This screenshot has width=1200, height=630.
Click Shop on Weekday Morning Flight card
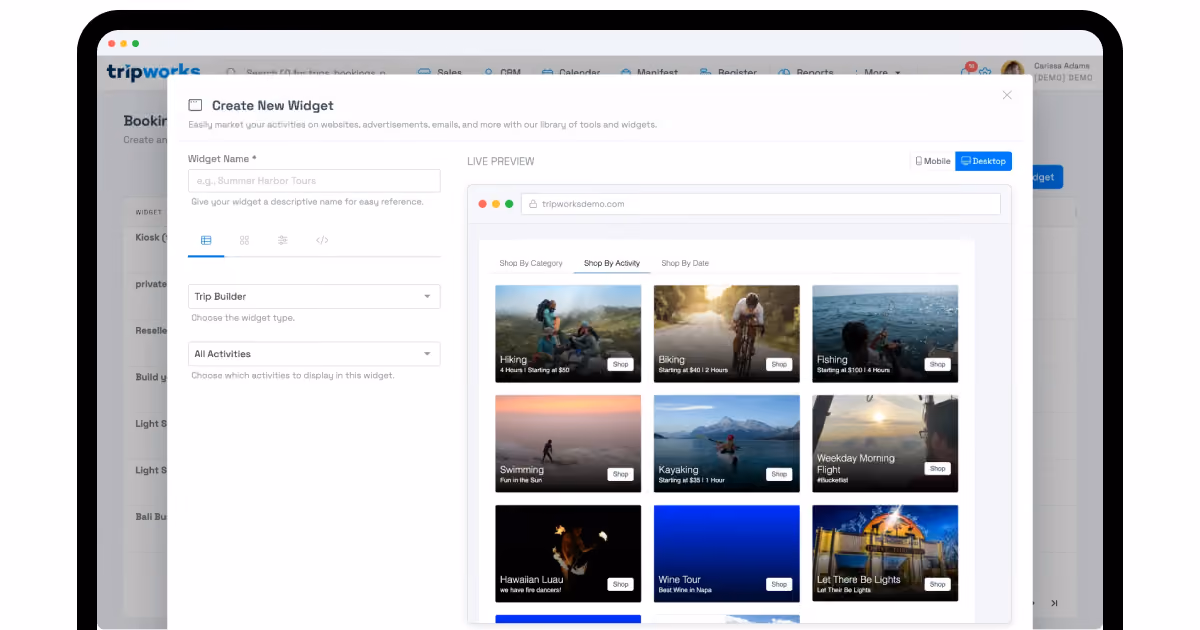click(x=937, y=468)
